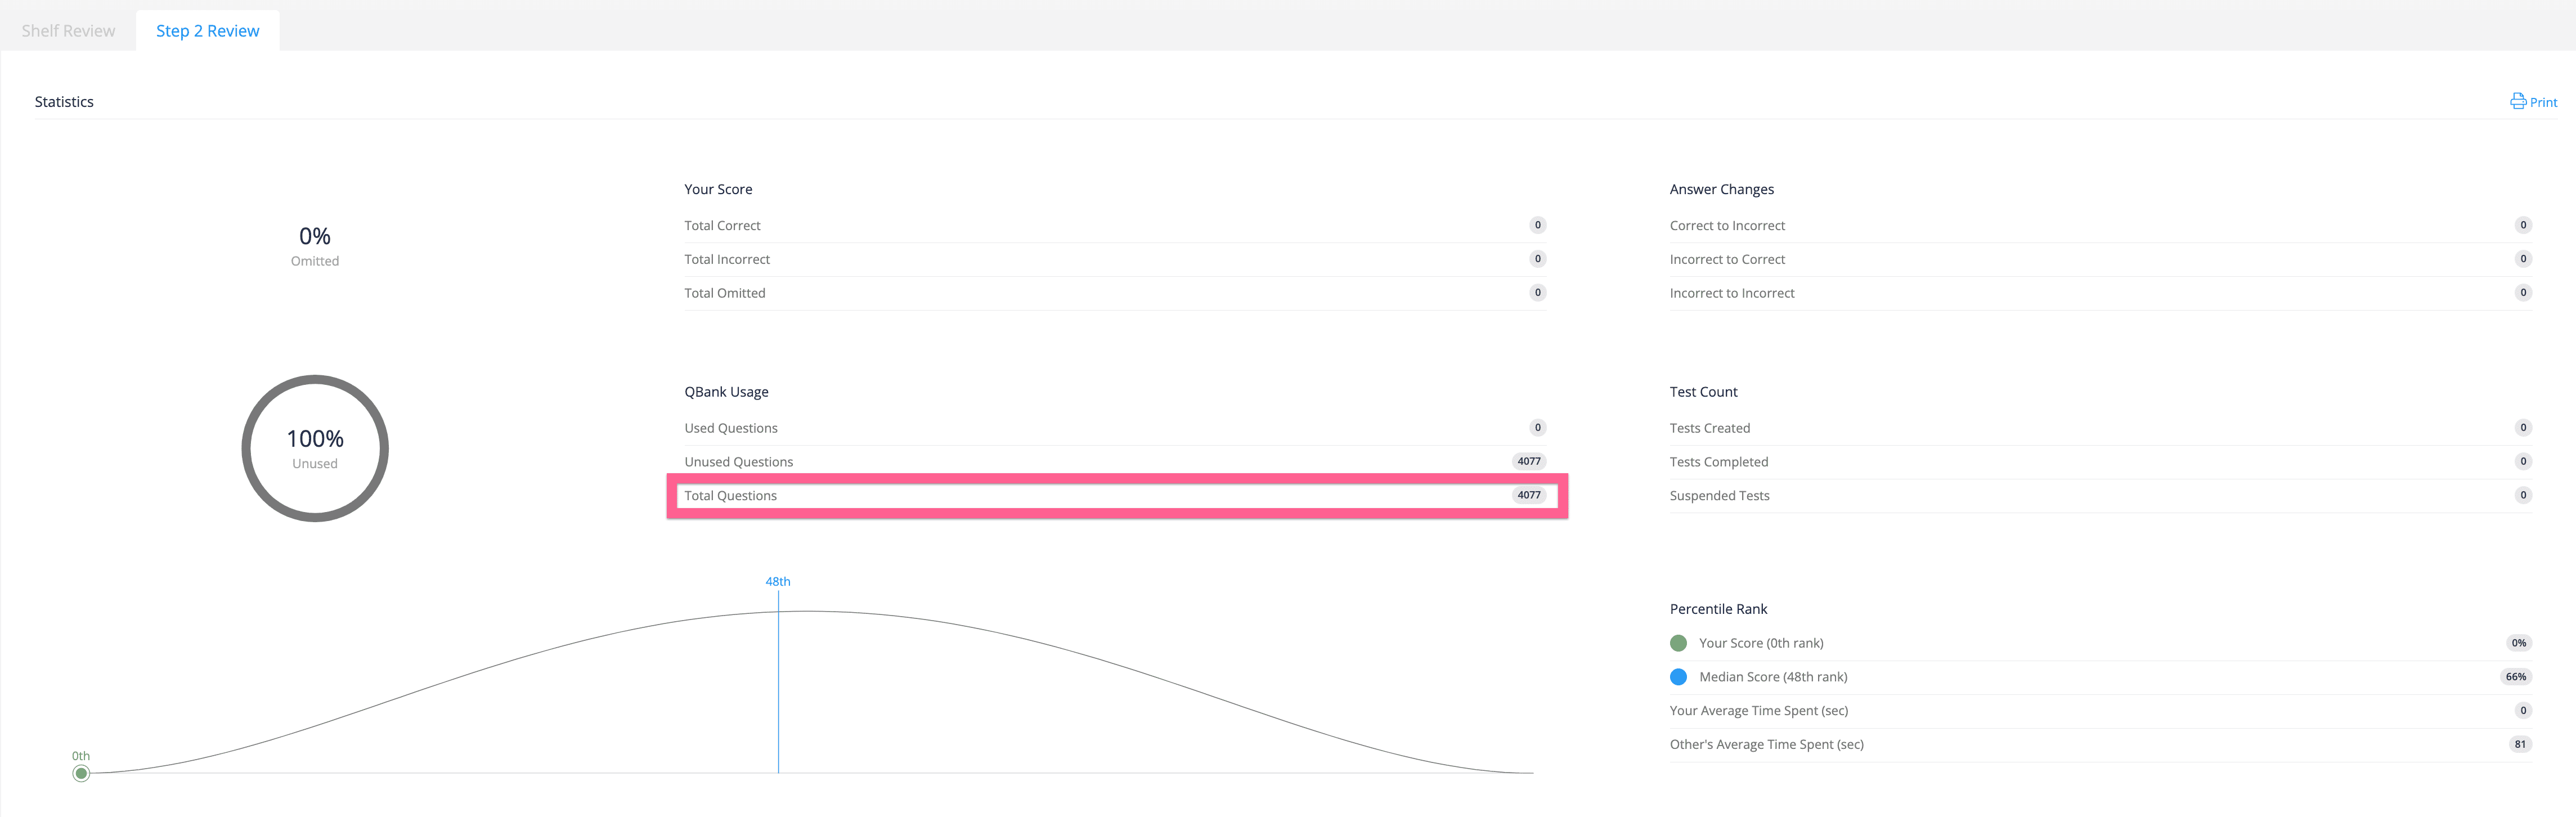Click the blue Median Score legend dot

pos(1678,677)
